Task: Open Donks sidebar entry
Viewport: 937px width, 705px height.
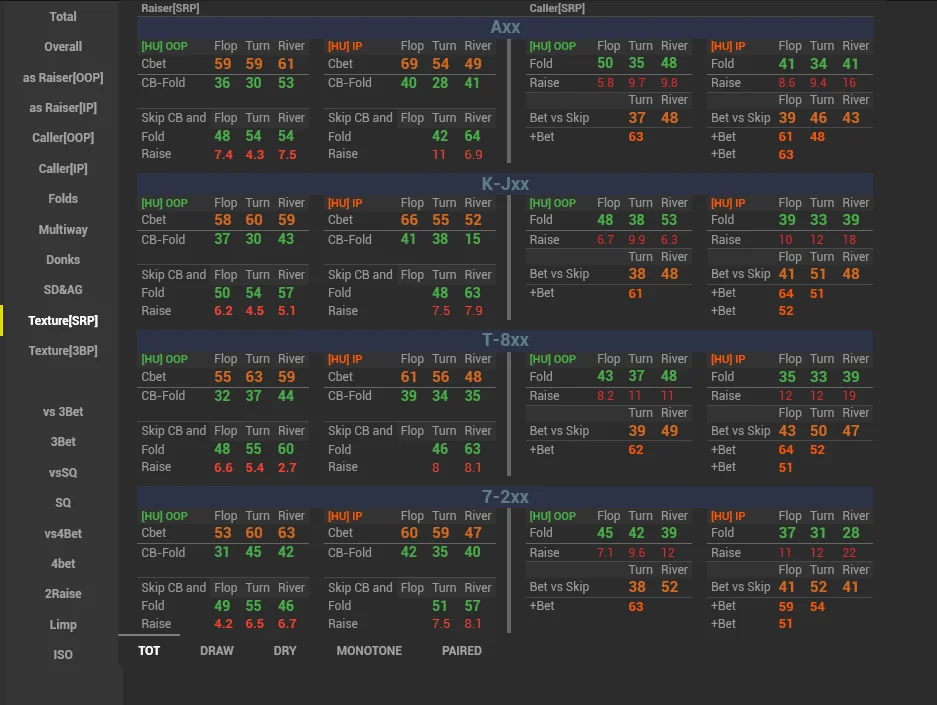Action: pyautogui.click(x=63, y=259)
